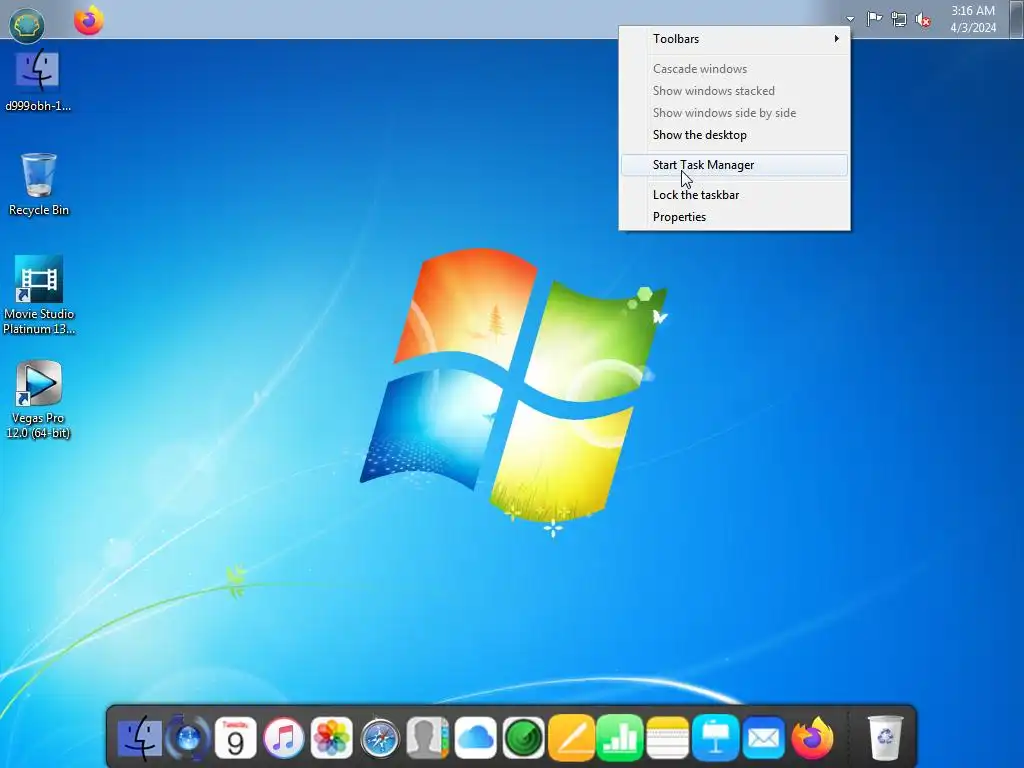Open the Mail envelope dock icon
The height and width of the screenshot is (768, 1024).
click(763, 739)
